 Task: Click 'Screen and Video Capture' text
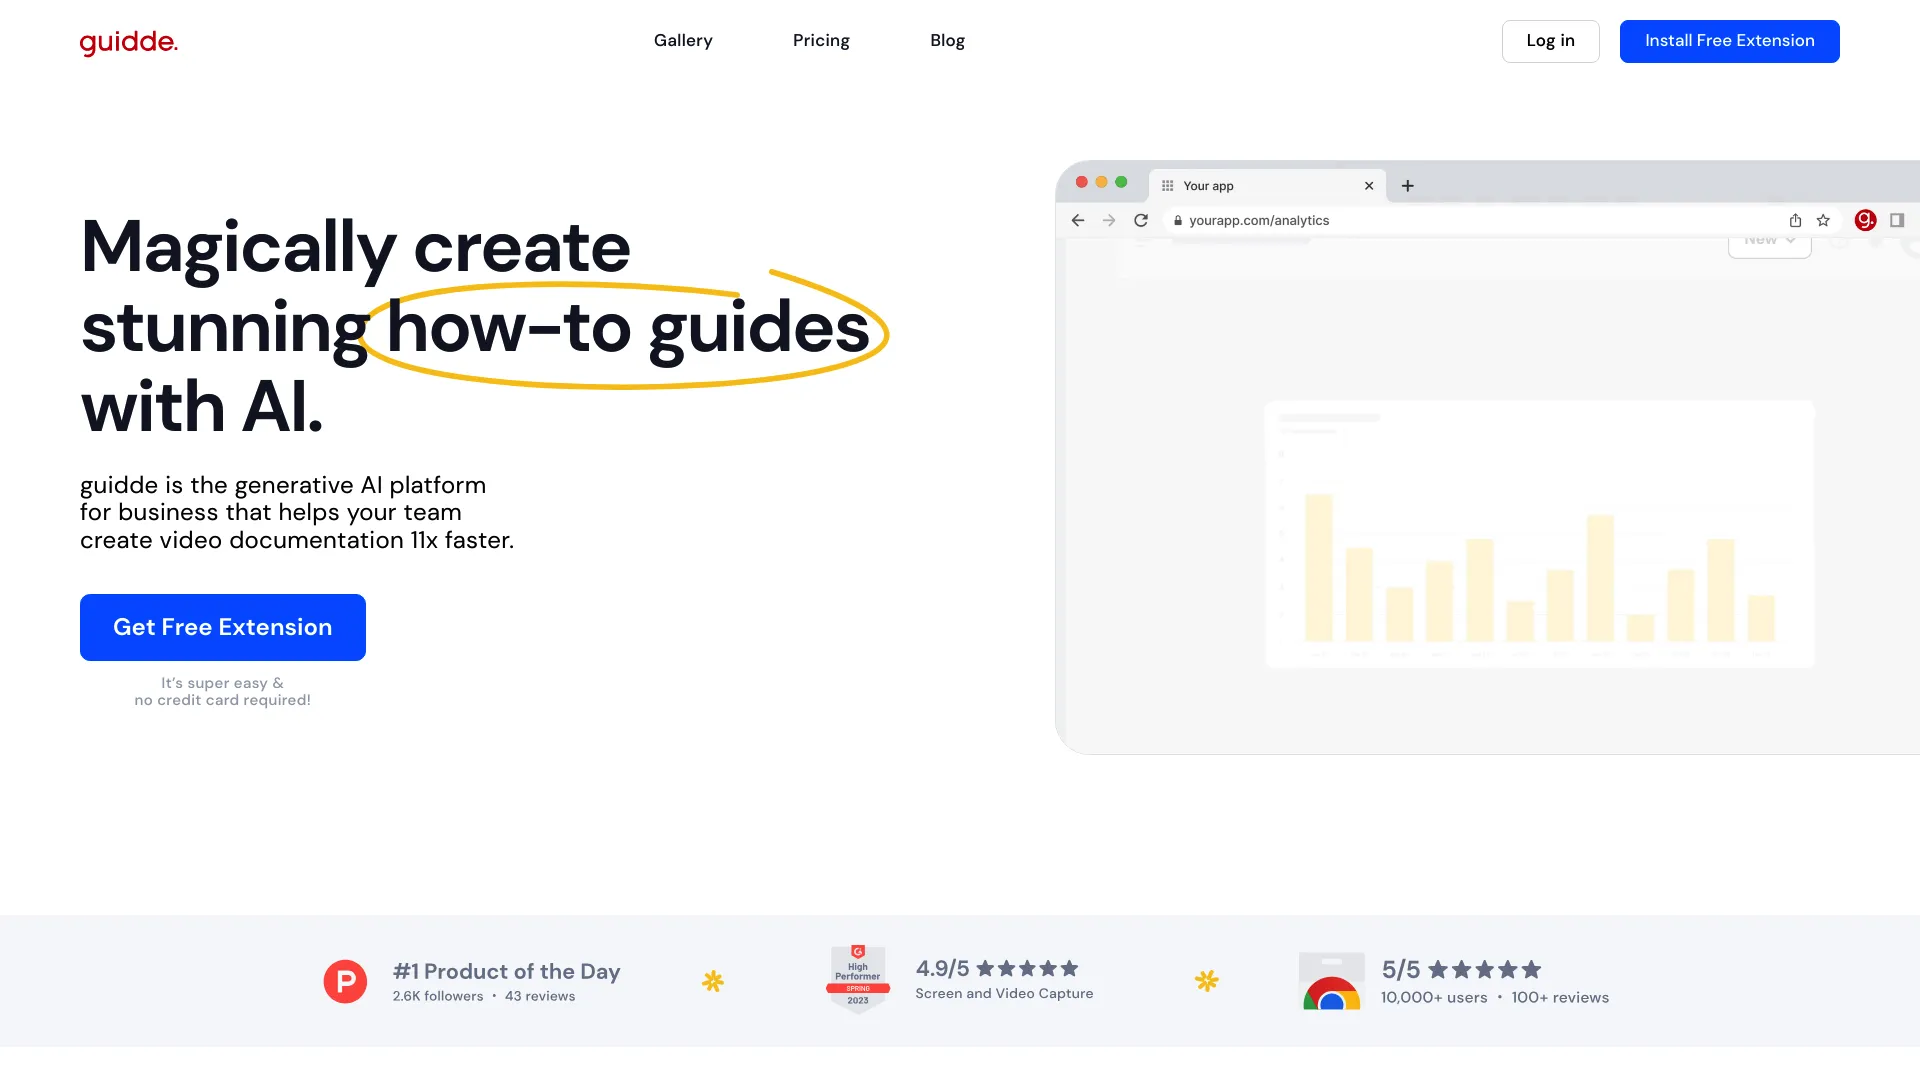[1004, 993]
